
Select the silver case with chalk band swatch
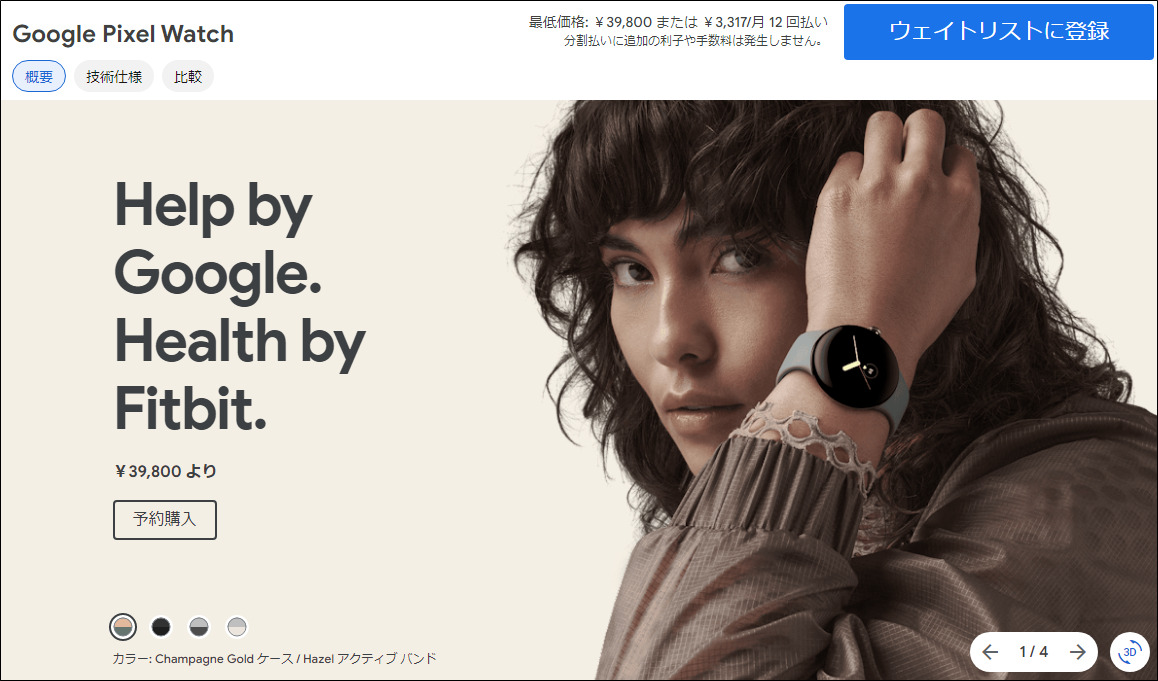(236, 627)
